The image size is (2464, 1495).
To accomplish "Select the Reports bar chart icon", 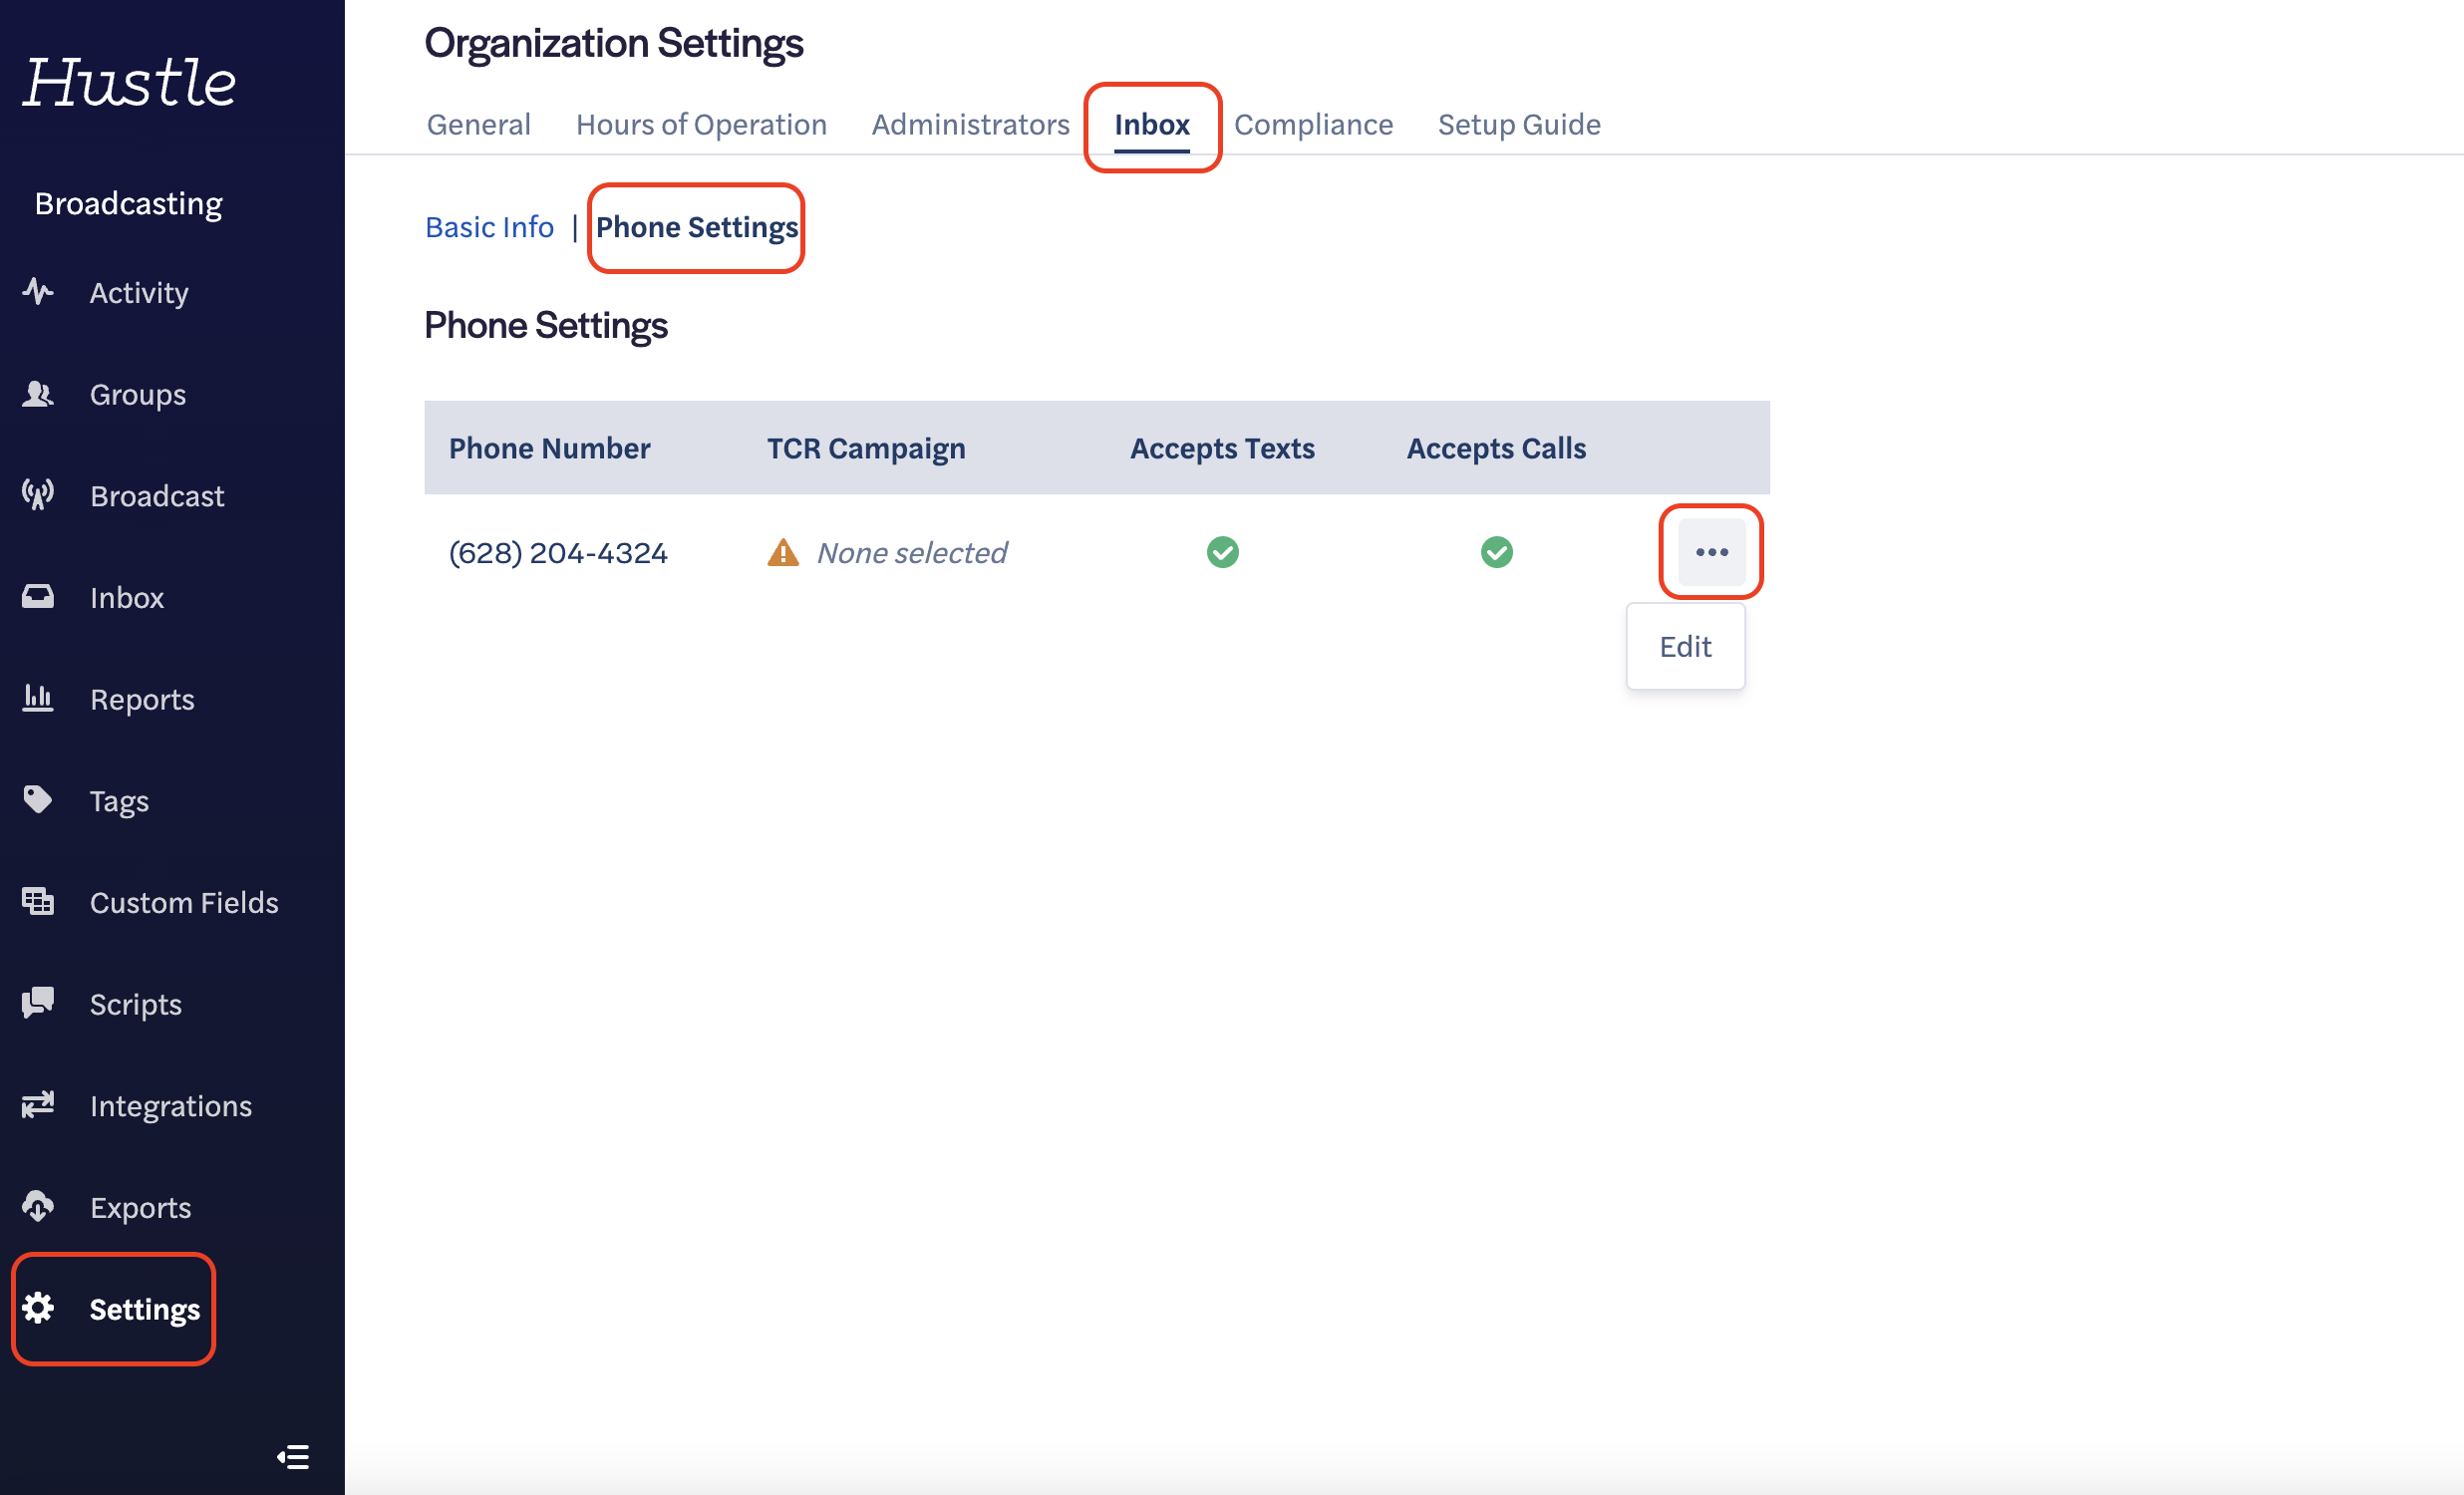I will (x=37, y=698).
